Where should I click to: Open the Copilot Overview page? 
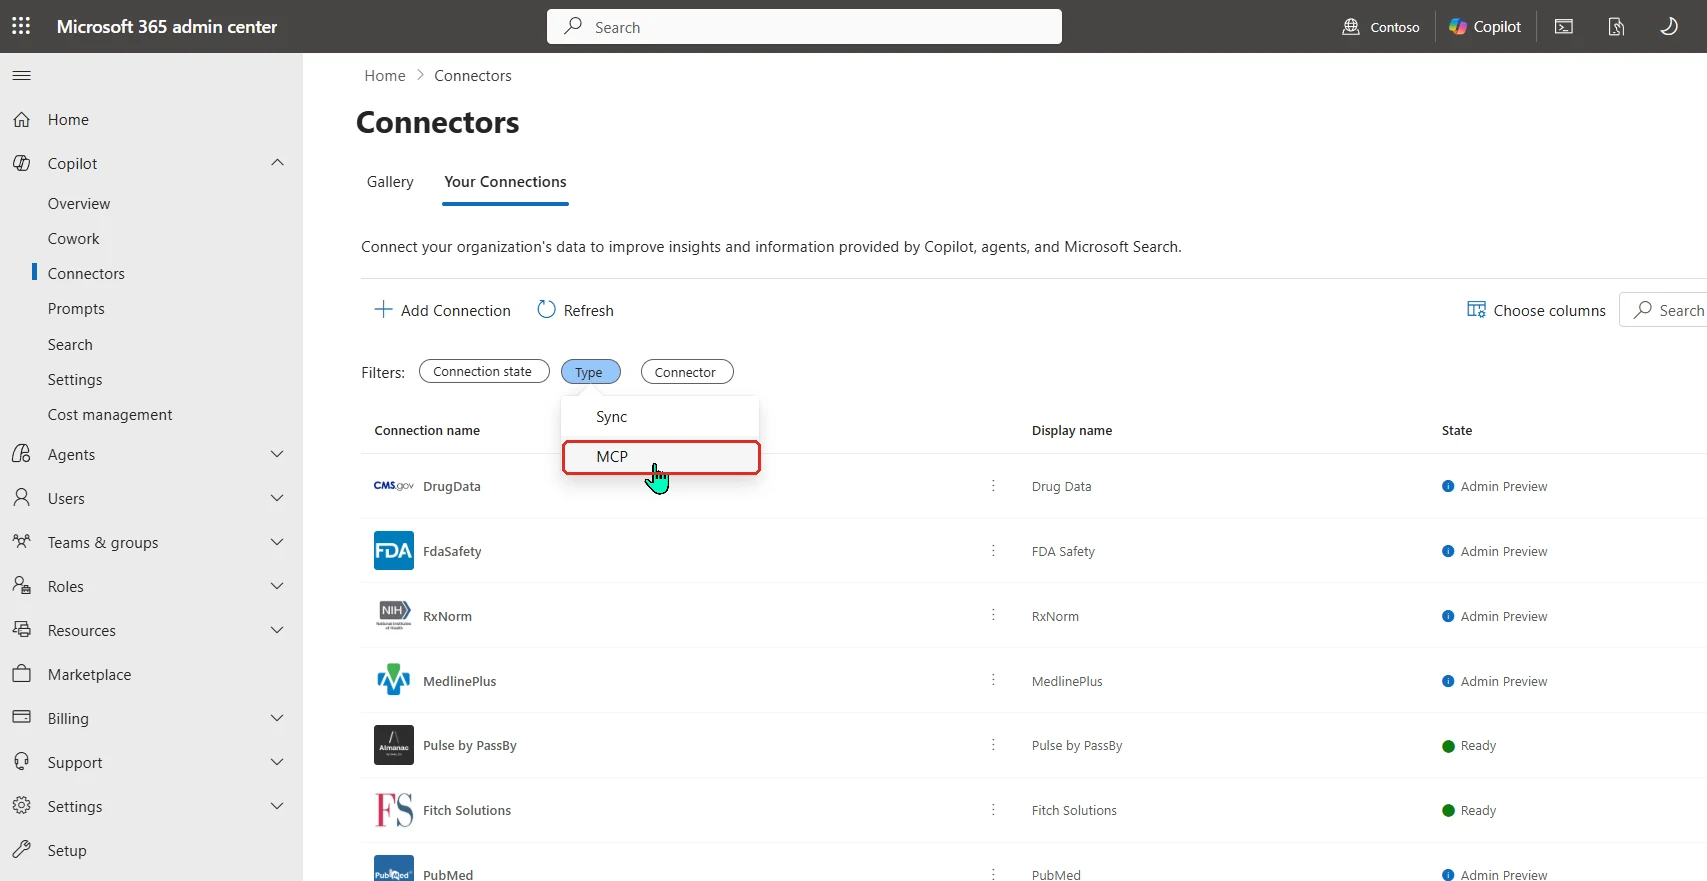(79, 204)
